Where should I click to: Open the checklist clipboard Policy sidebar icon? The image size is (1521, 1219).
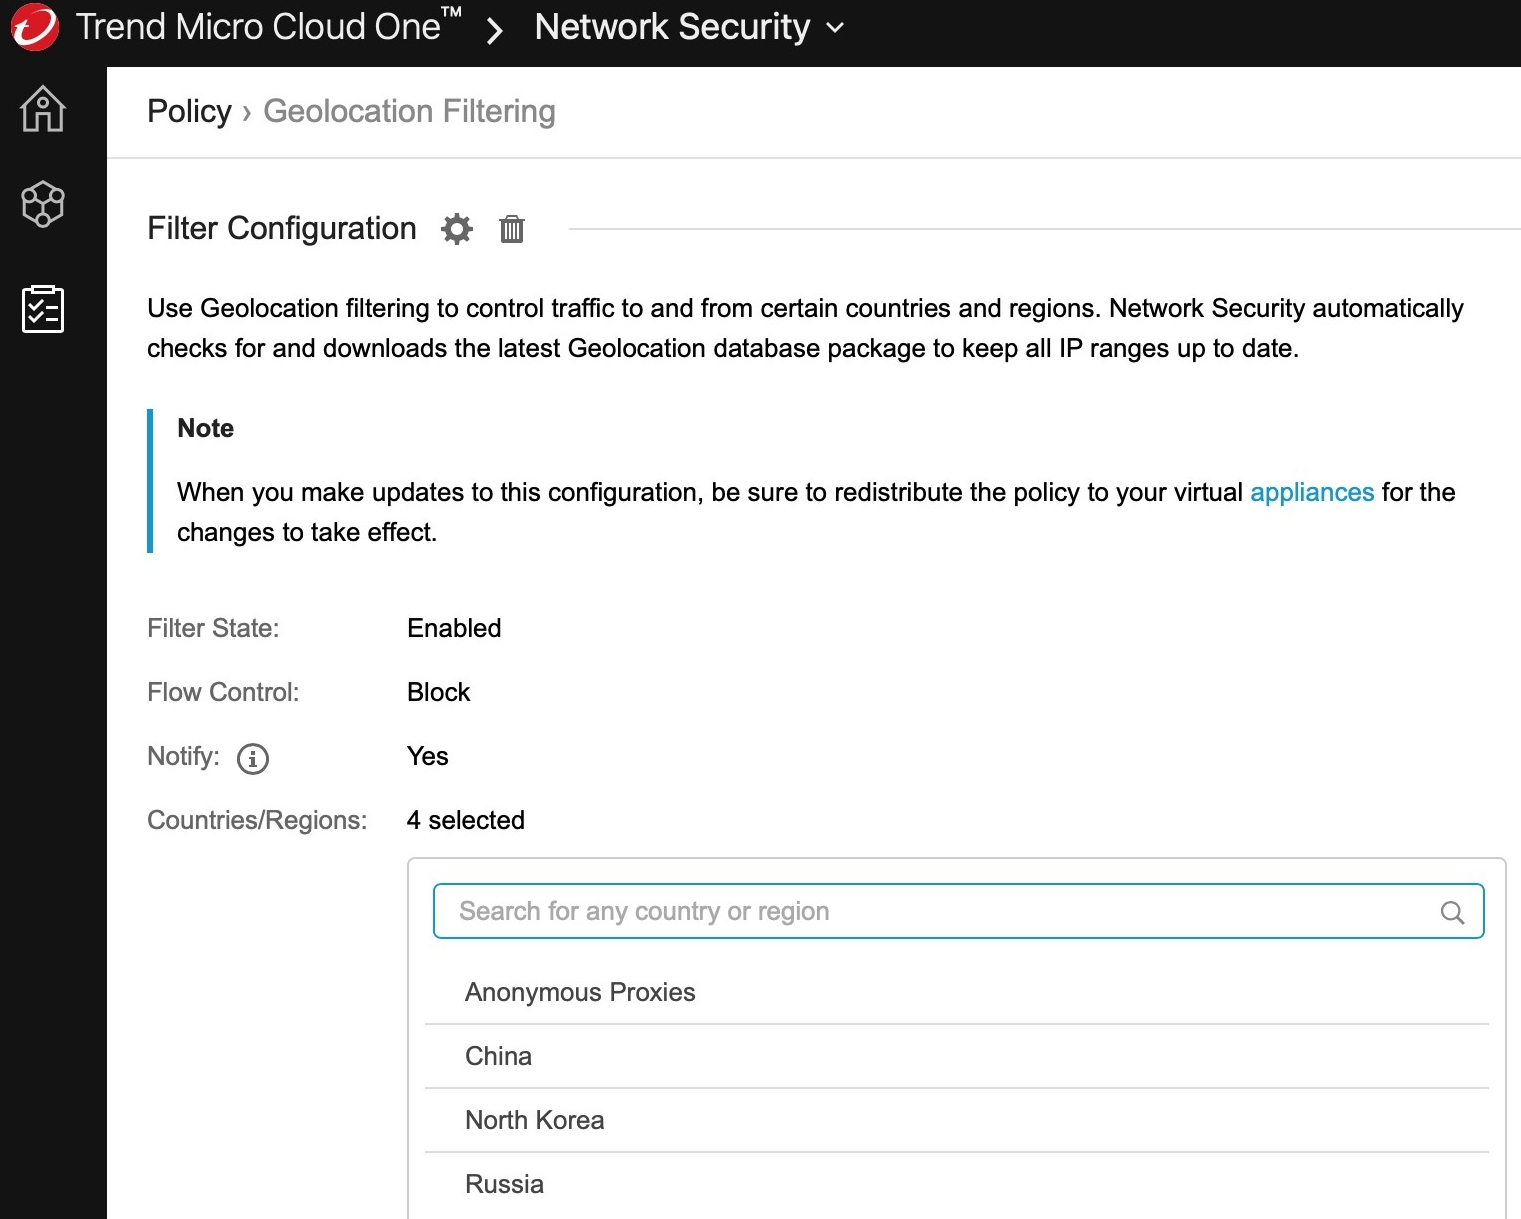tap(43, 309)
